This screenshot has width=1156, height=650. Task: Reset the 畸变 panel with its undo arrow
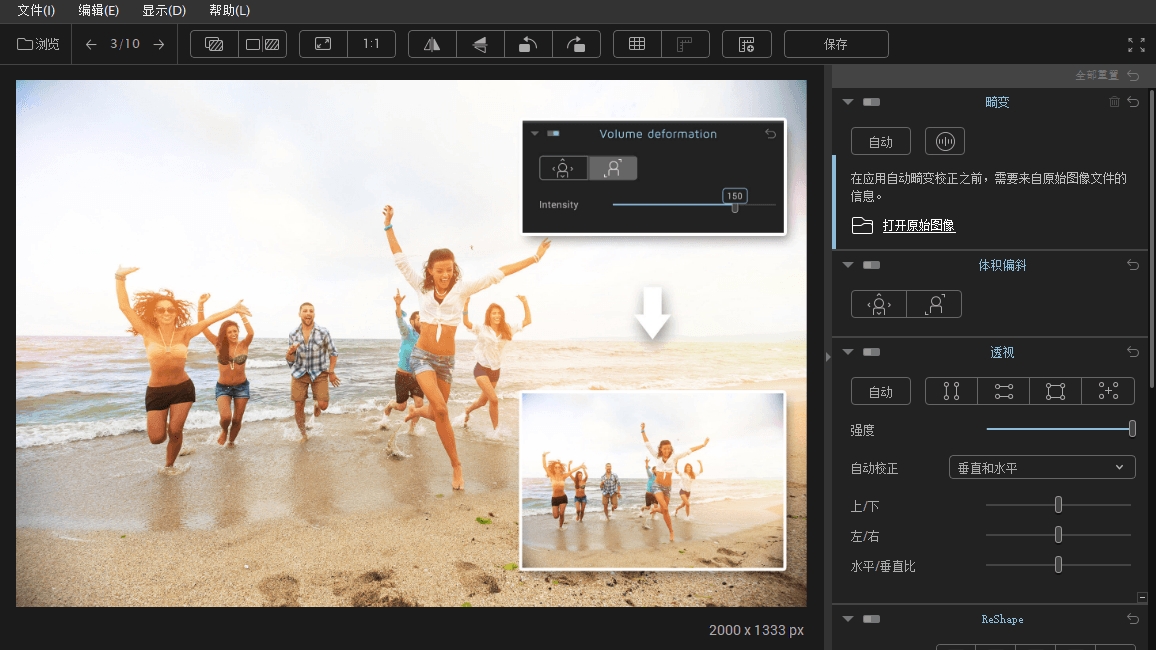click(1133, 102)
